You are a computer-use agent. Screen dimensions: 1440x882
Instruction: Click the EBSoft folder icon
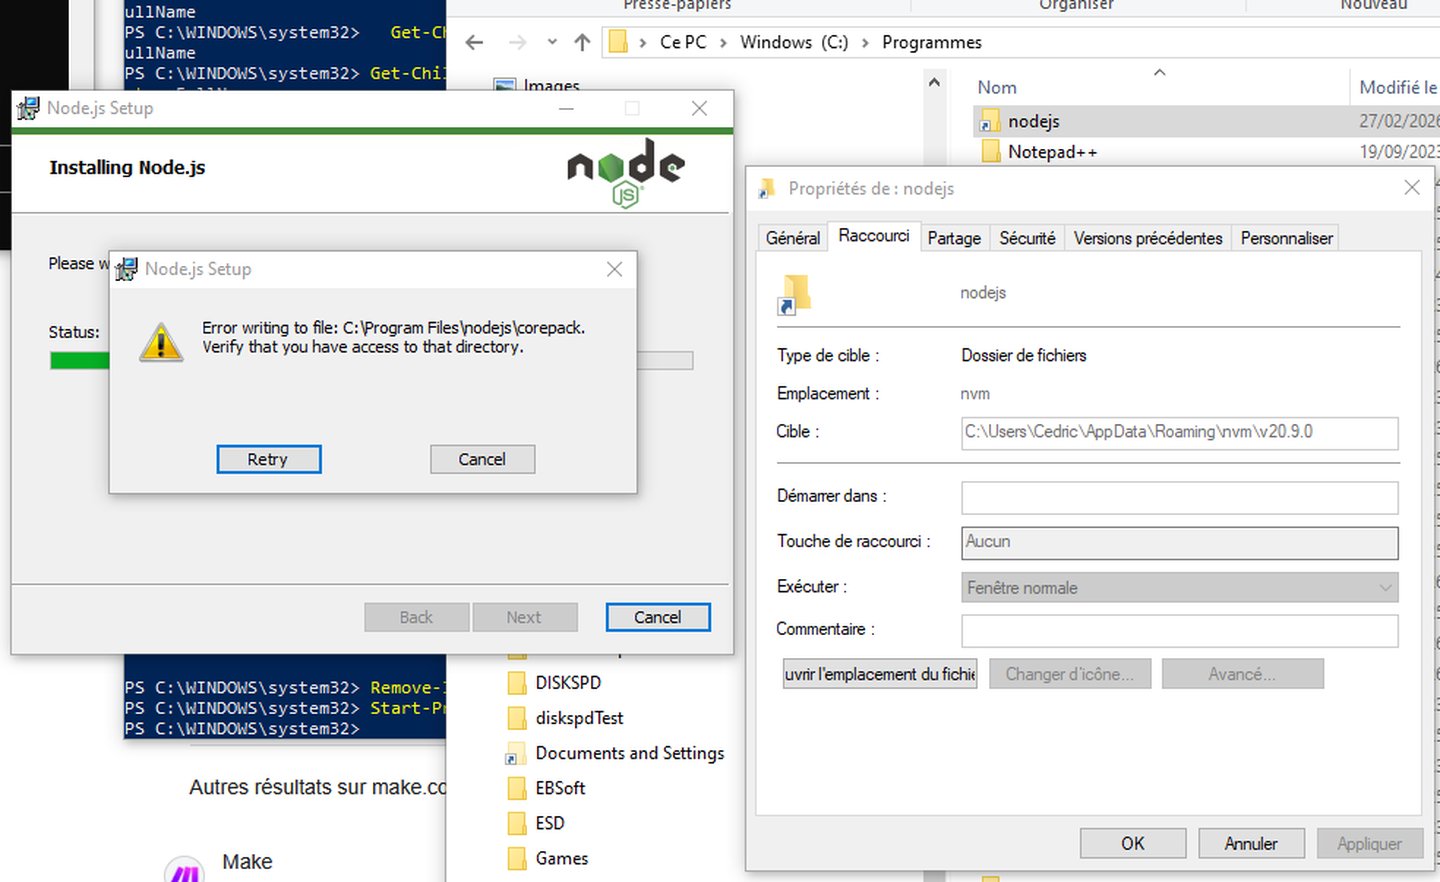tap(517, 788)
